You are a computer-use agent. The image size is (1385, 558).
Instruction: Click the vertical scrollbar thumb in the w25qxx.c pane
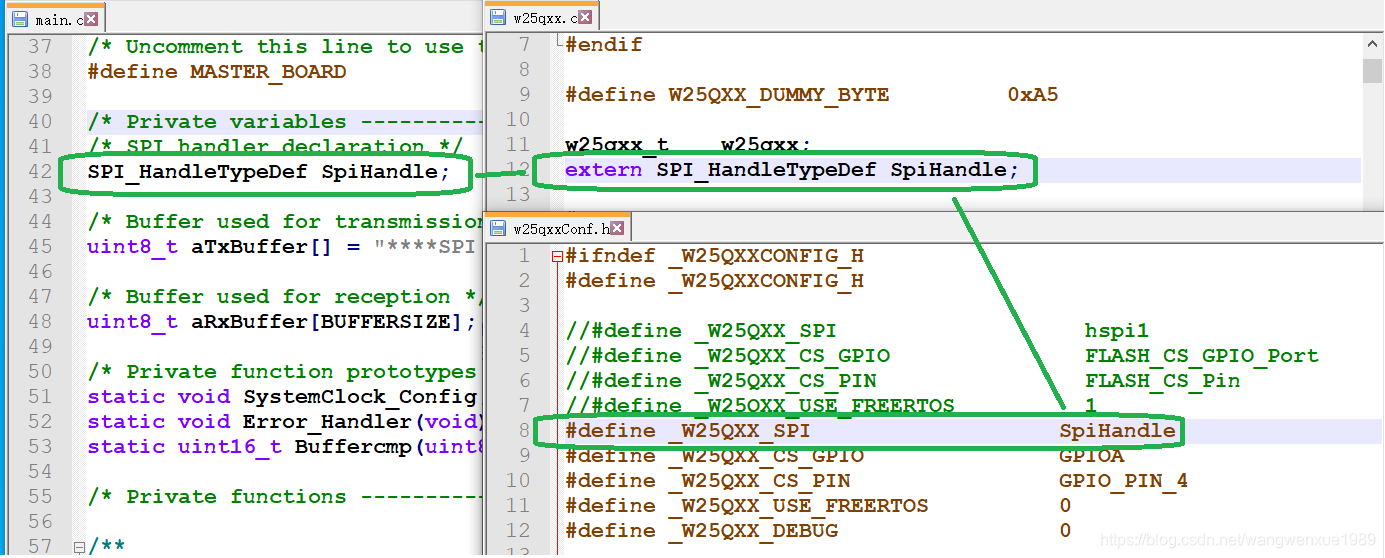pos(1372,70)
